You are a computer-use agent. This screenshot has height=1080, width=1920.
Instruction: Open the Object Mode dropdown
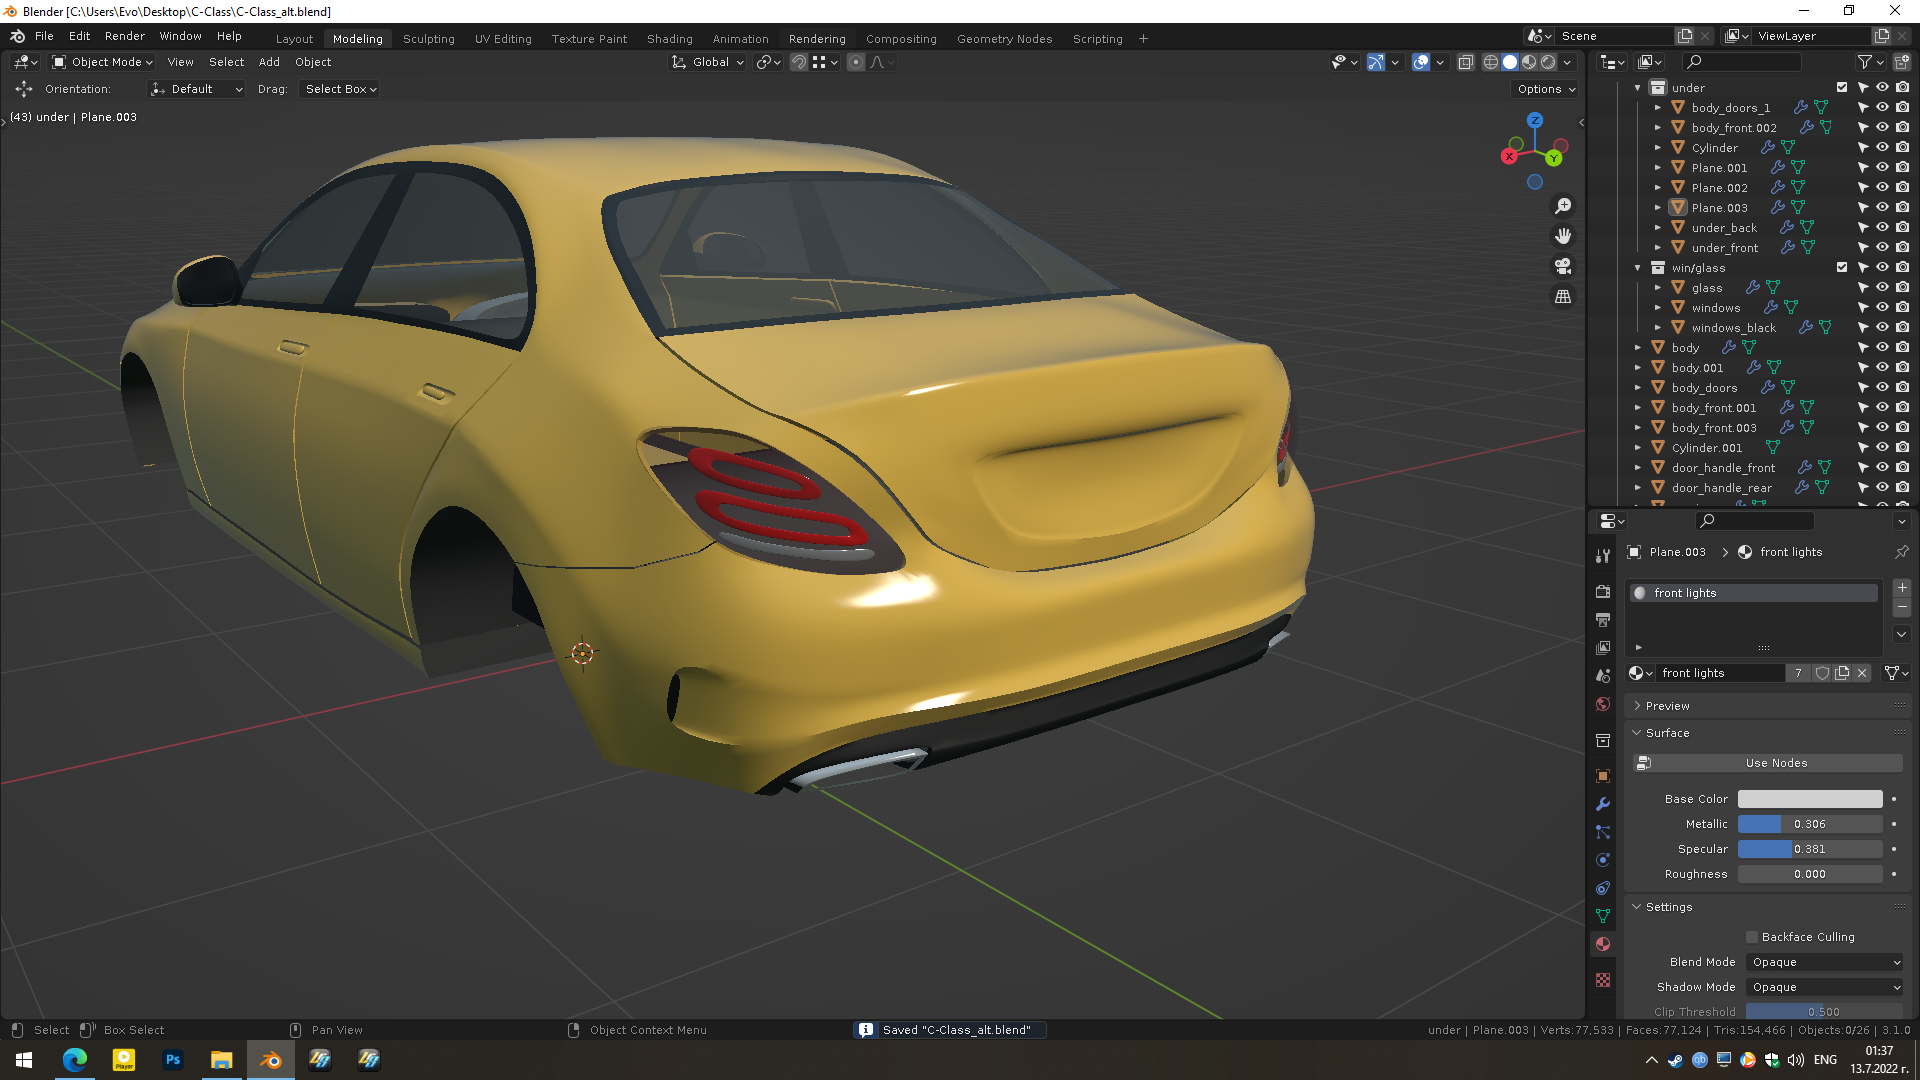103,62
